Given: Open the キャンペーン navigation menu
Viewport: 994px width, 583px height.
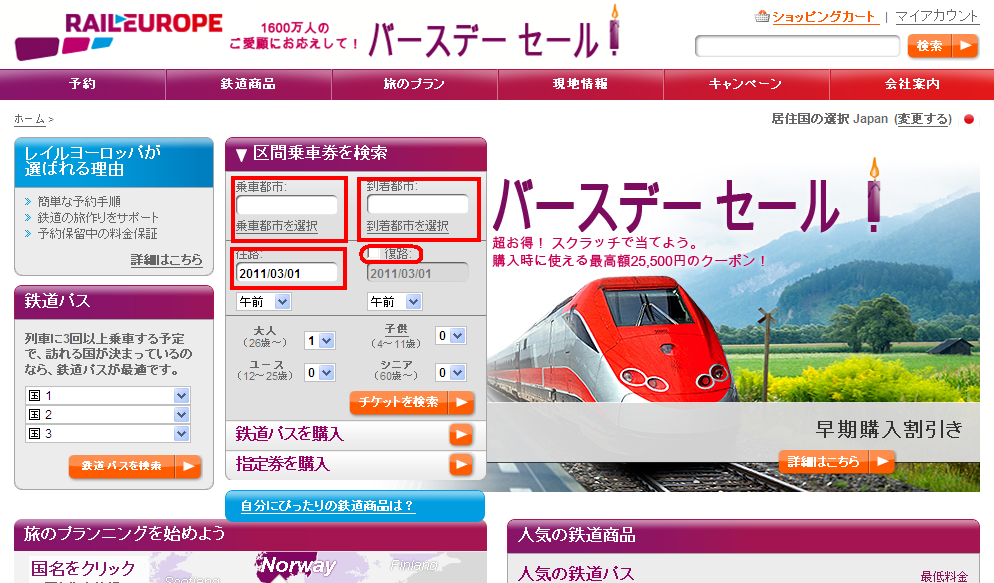Looking at the screenshot, I should pos(745,84).
